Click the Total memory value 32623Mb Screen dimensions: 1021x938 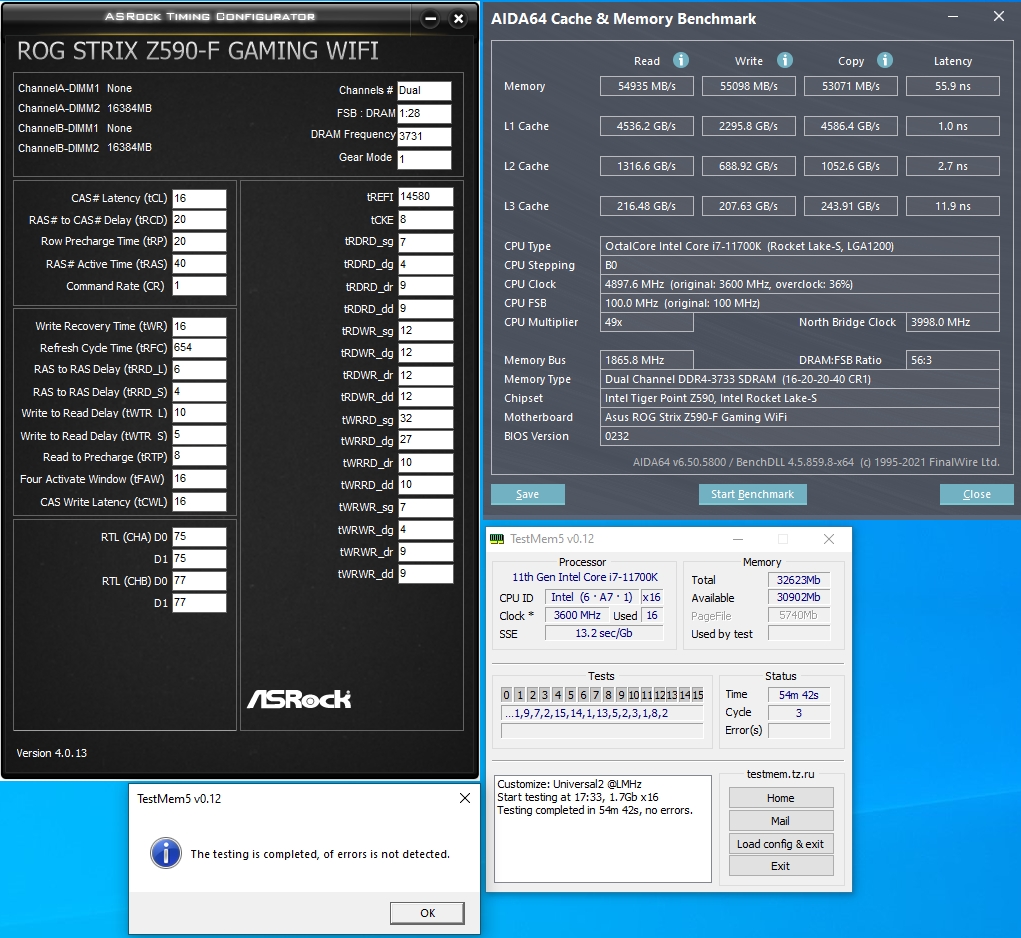click(799, 580)
